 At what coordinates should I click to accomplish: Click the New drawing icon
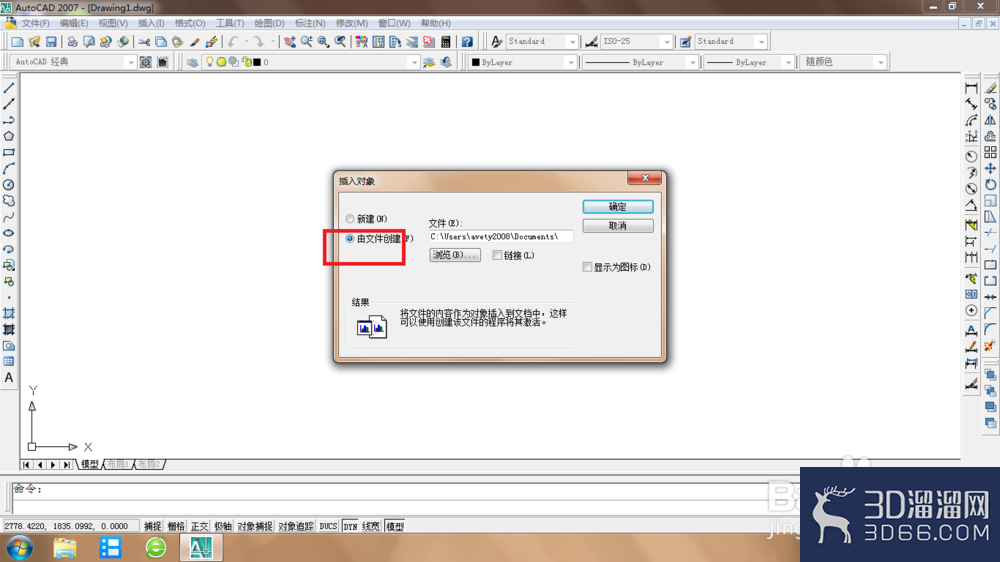pyautogui.click(x=17, y=41)
